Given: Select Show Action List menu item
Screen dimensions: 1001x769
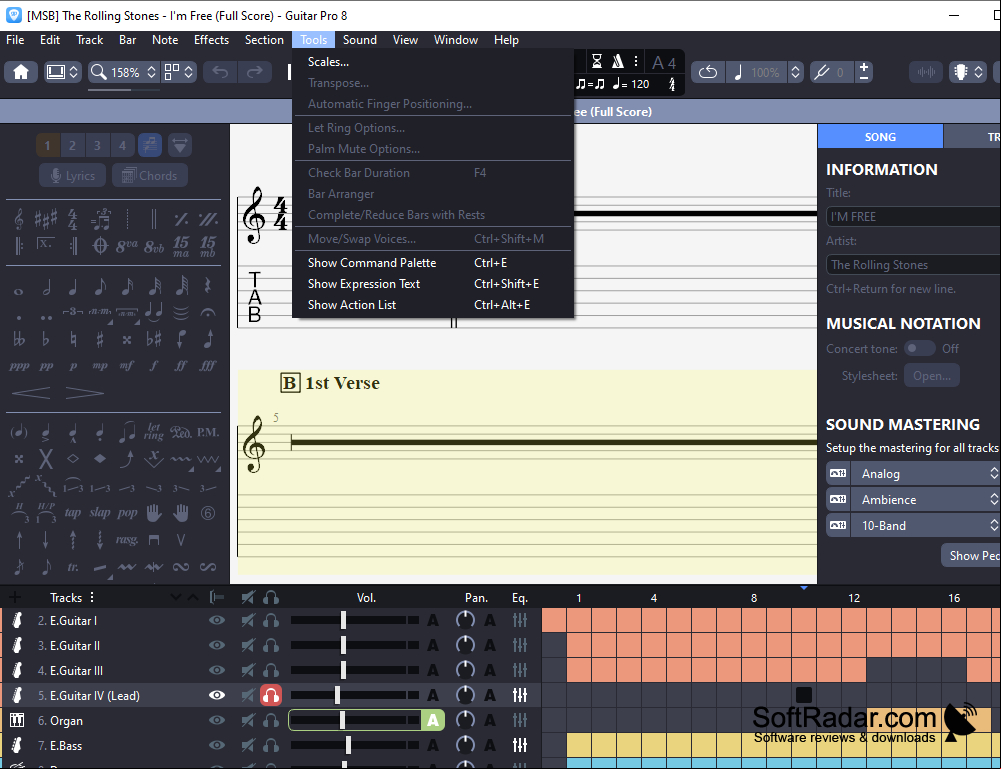Looking at the screenshot, I should point(433,305).
